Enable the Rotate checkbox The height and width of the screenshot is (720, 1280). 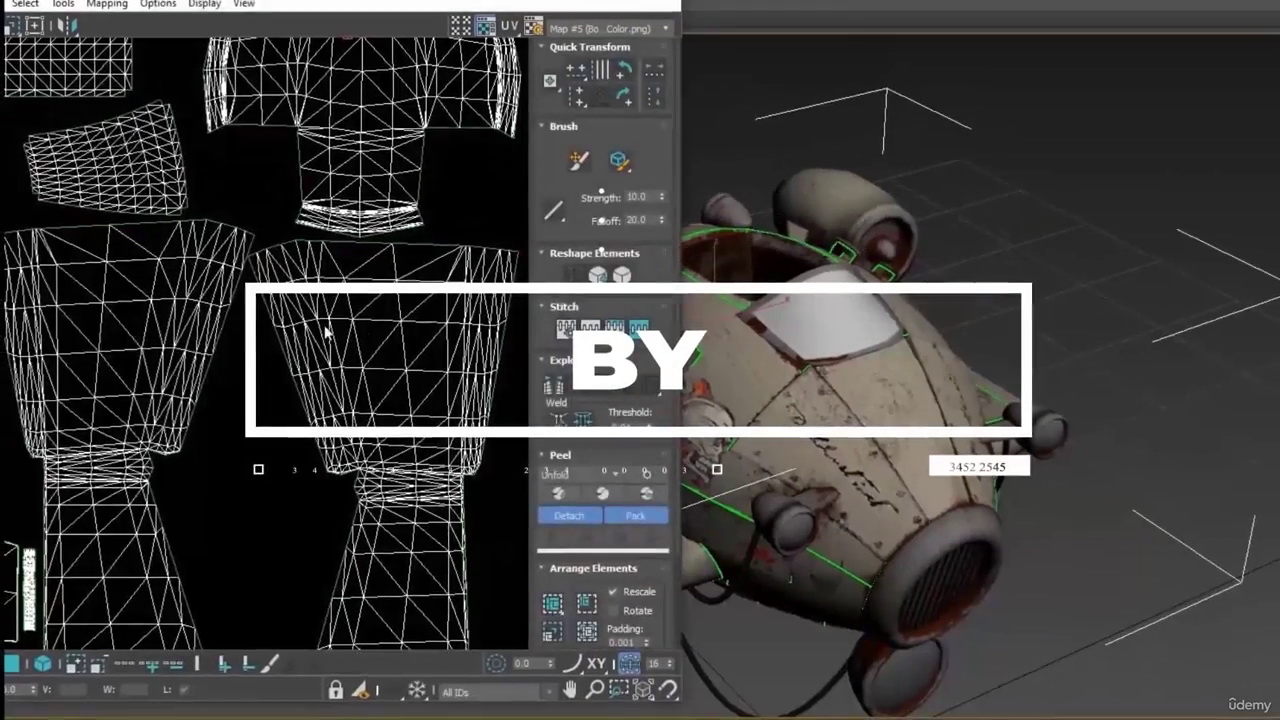(613, 611)
